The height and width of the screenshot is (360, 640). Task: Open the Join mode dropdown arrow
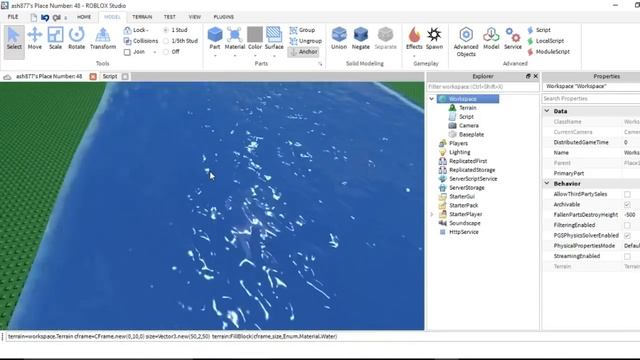pos(155,52)
